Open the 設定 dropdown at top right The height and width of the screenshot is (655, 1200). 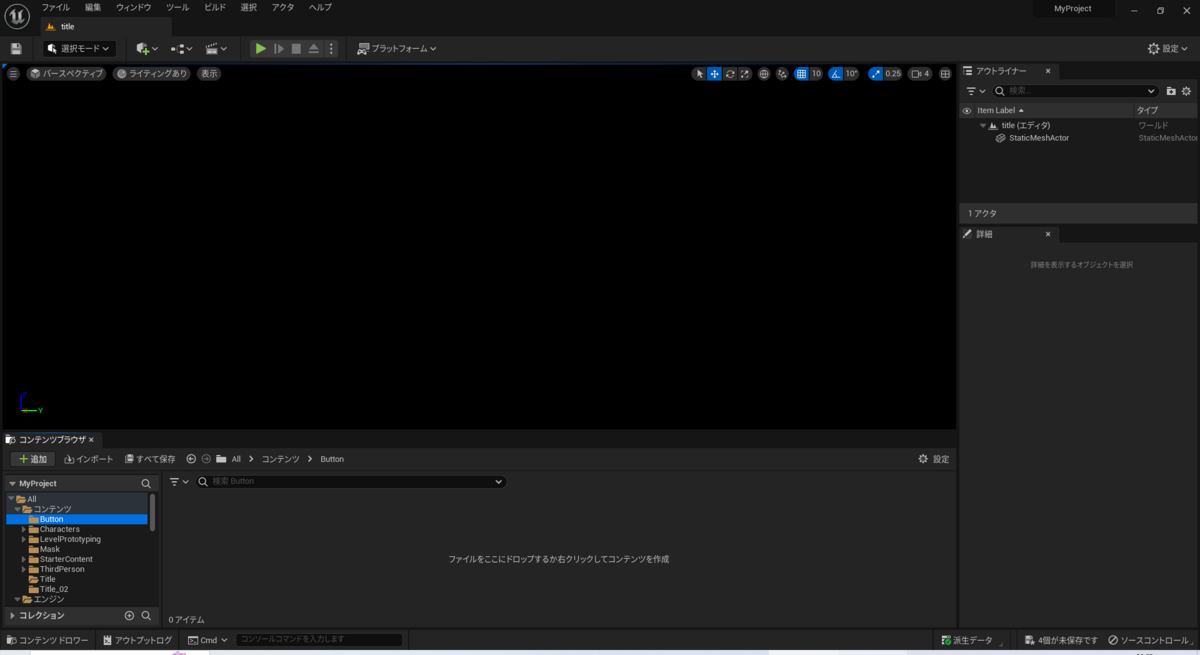coord(1169,48)
